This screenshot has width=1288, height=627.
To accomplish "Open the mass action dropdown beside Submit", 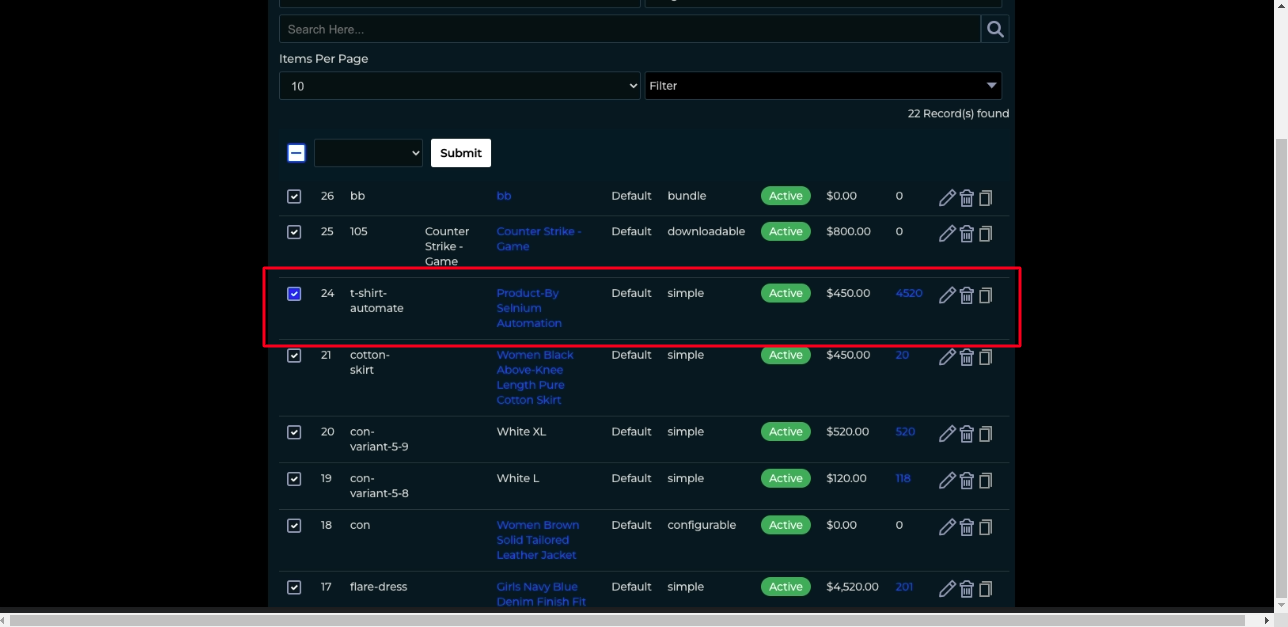I will point(368,153).
